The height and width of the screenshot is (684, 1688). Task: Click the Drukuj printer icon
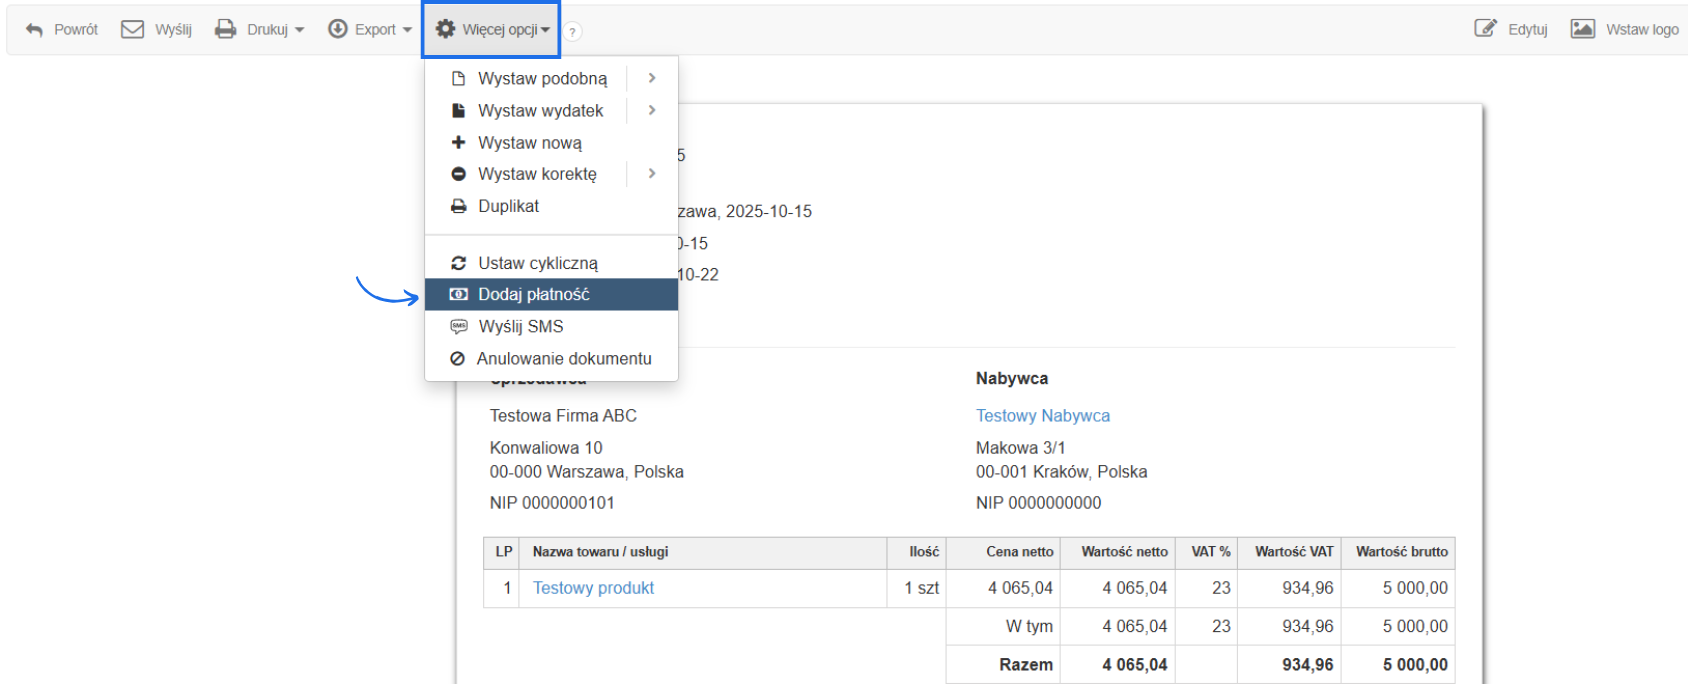coord(226,29)
